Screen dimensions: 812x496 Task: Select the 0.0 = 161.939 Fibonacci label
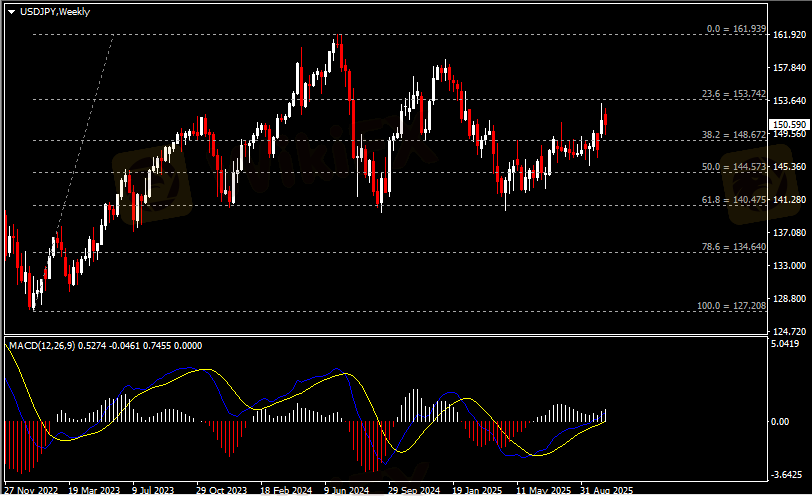(x=736, y=29)
